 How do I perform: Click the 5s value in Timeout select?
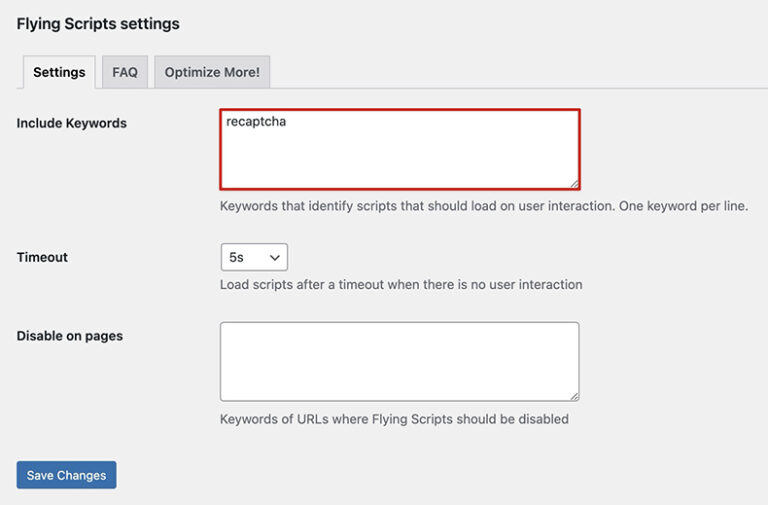(237, 257)
